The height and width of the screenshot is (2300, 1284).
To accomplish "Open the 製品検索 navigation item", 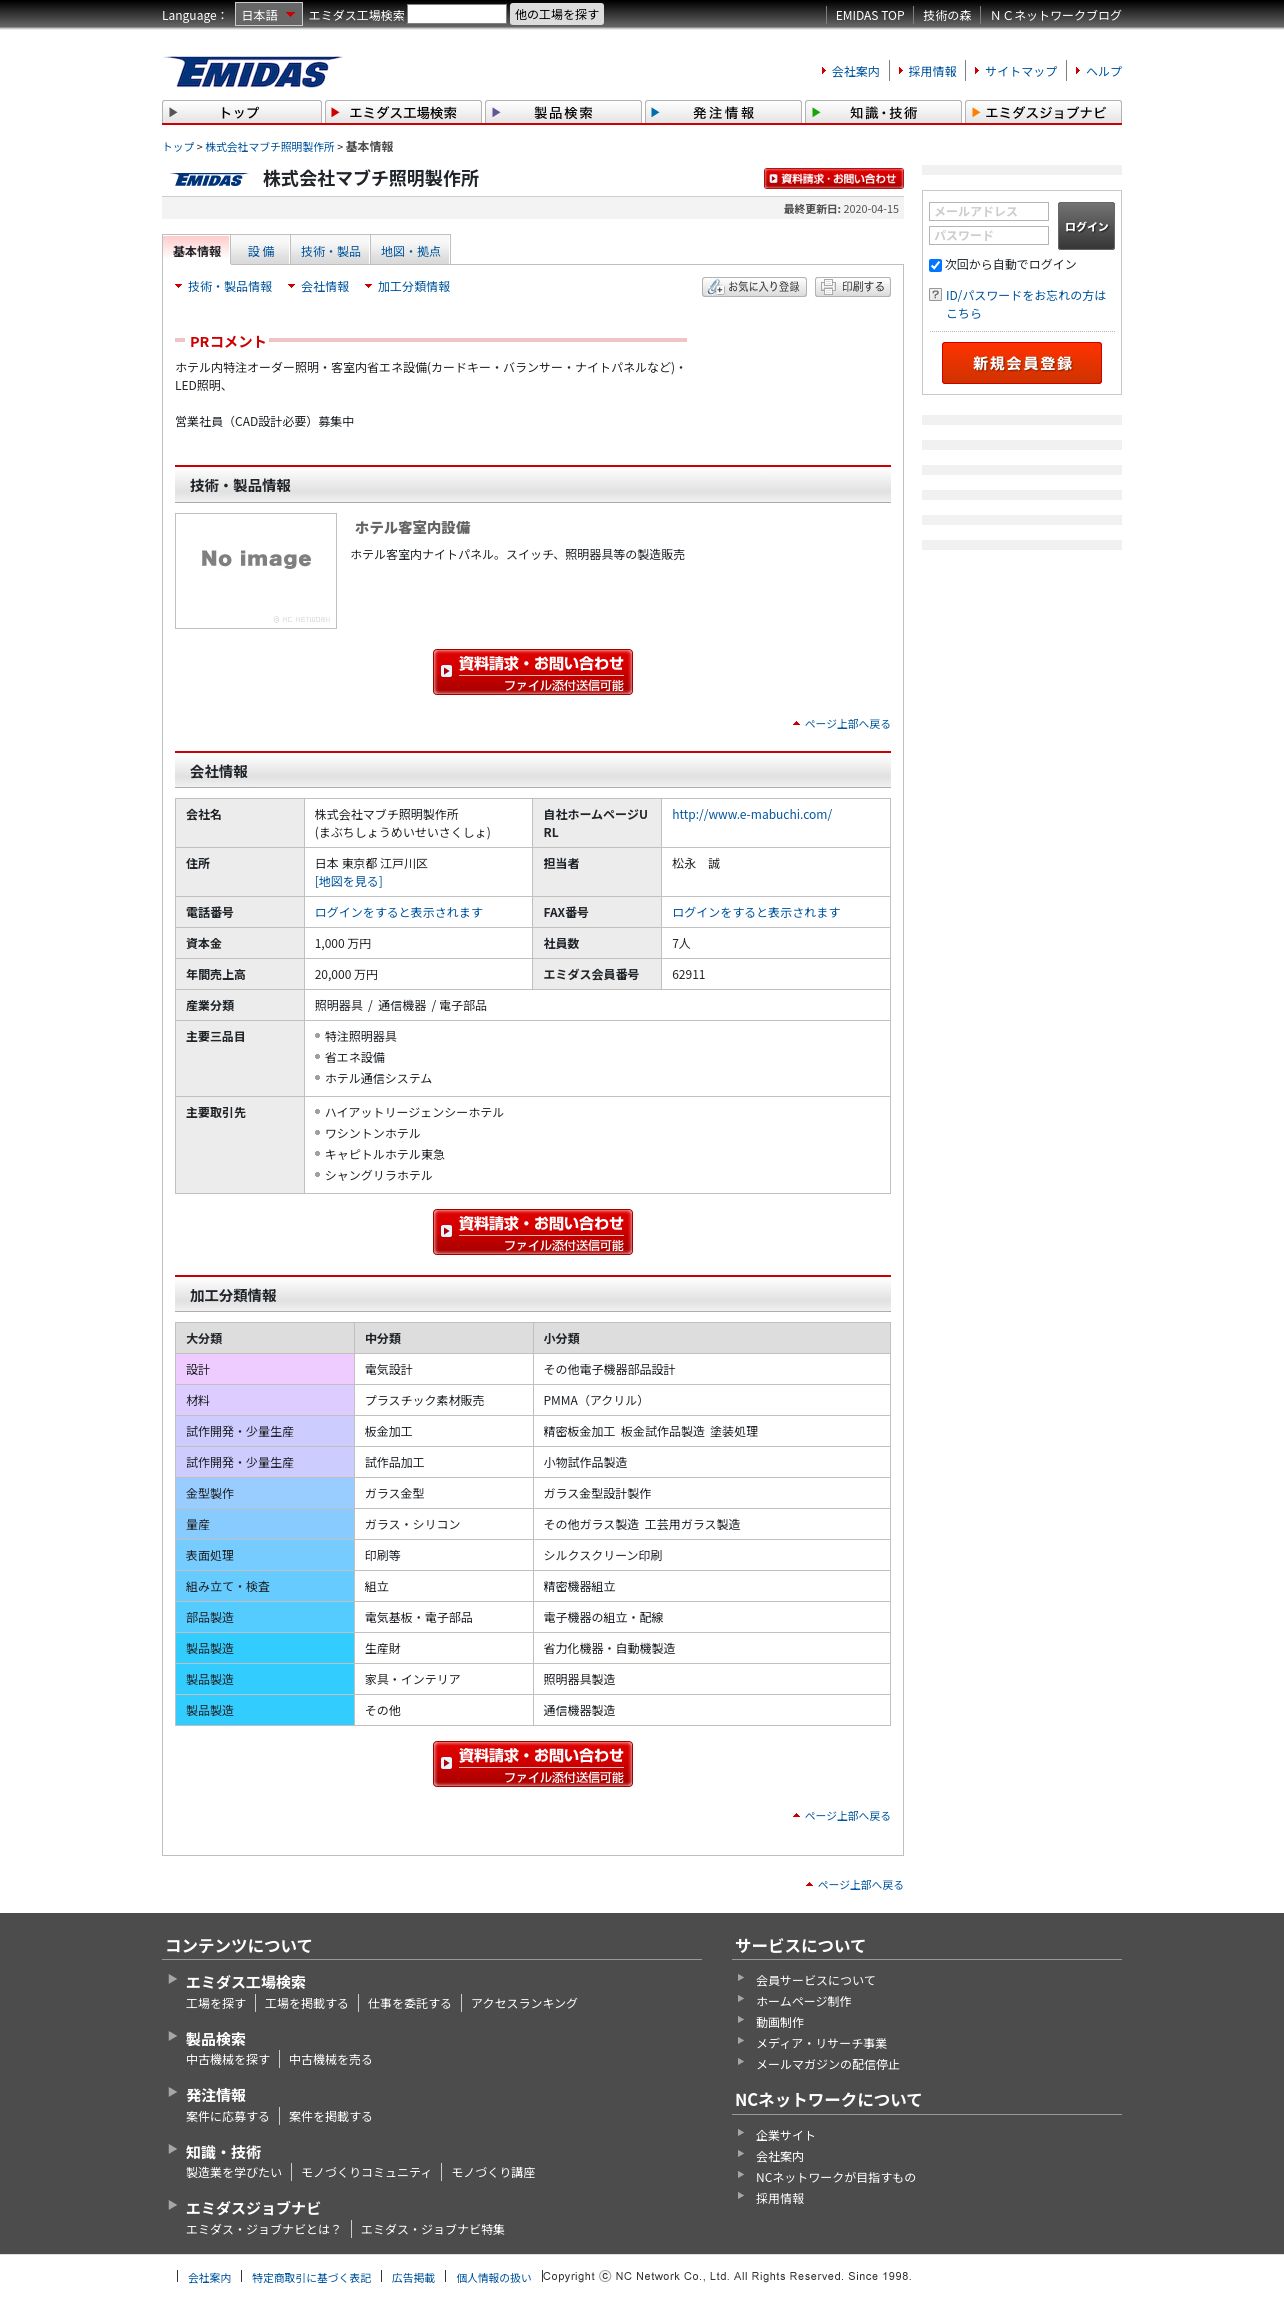I will pyautogui.click(x=563, y=112).
